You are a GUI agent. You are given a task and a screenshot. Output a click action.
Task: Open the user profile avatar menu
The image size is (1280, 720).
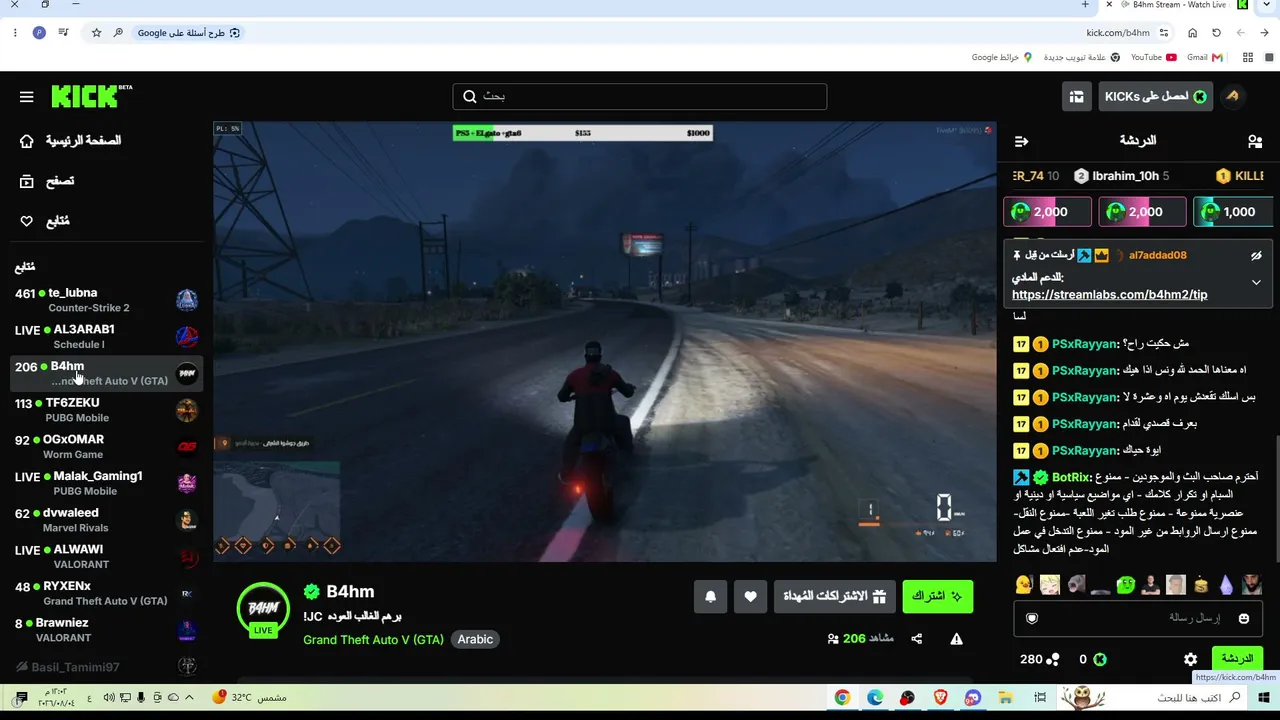[1233, 96]
